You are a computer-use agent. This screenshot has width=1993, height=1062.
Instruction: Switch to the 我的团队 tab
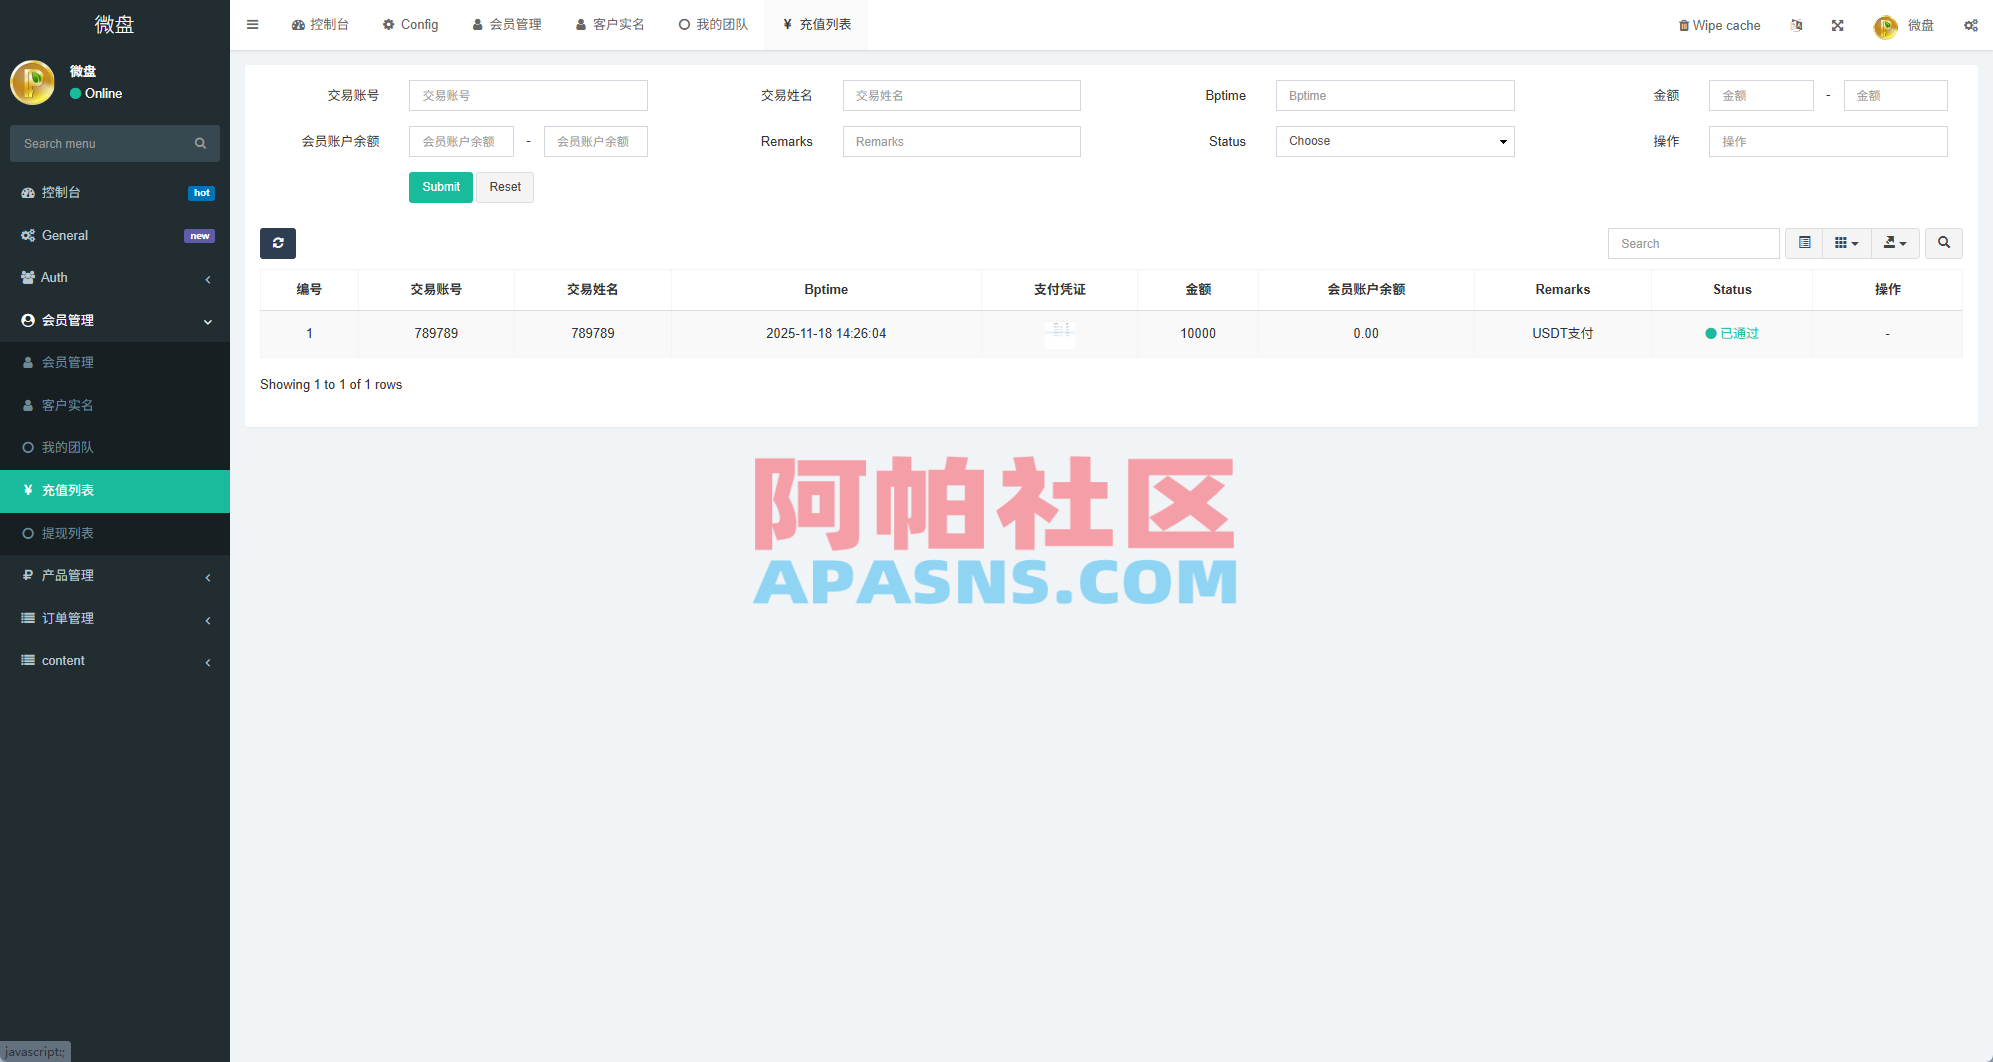713,25
